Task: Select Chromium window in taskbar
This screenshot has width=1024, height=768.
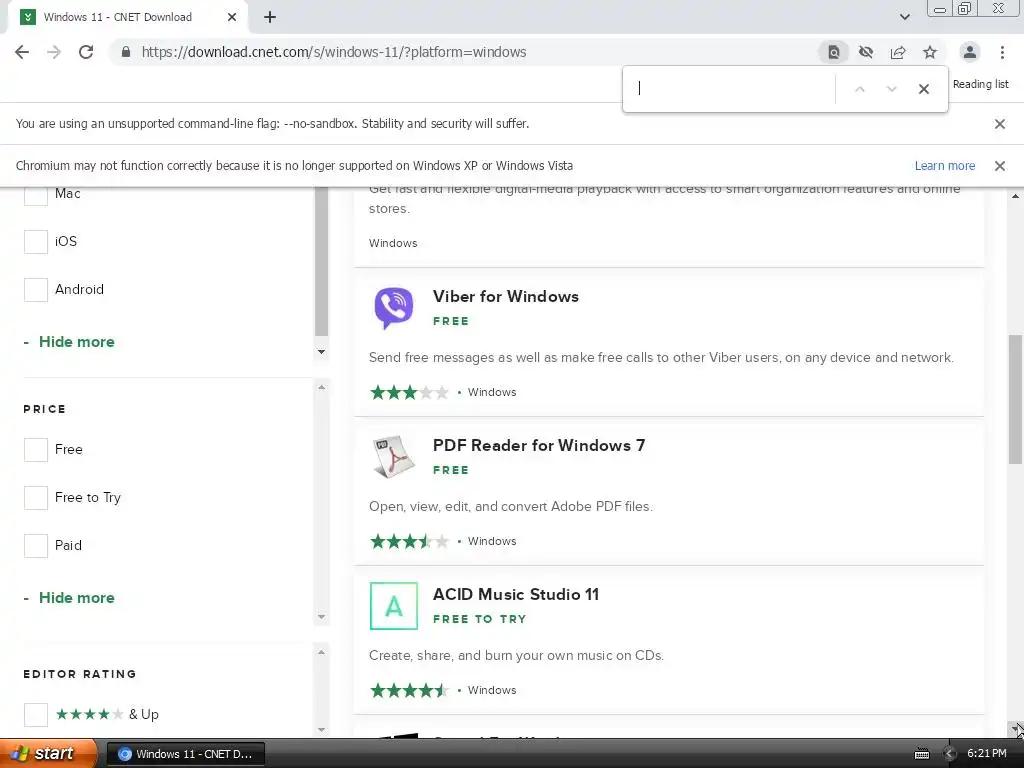Action: (185, 754)
